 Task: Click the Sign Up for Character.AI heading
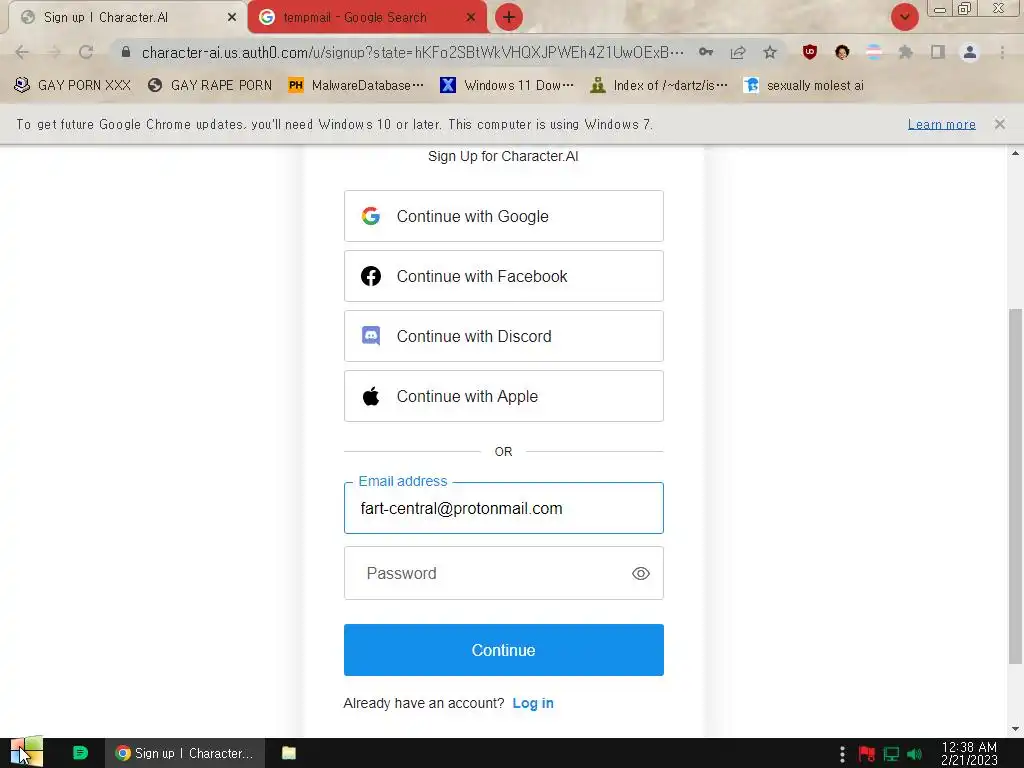503,156
